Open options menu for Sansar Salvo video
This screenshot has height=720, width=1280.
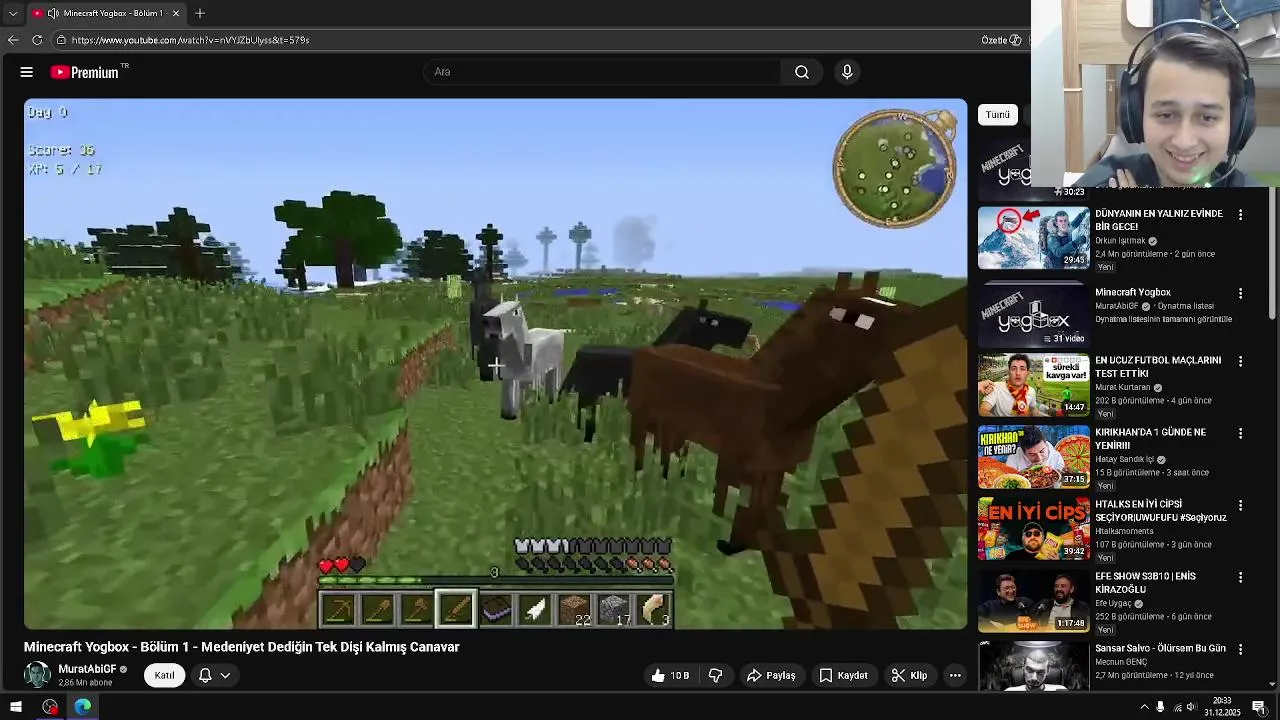(x=1240, y=649)
